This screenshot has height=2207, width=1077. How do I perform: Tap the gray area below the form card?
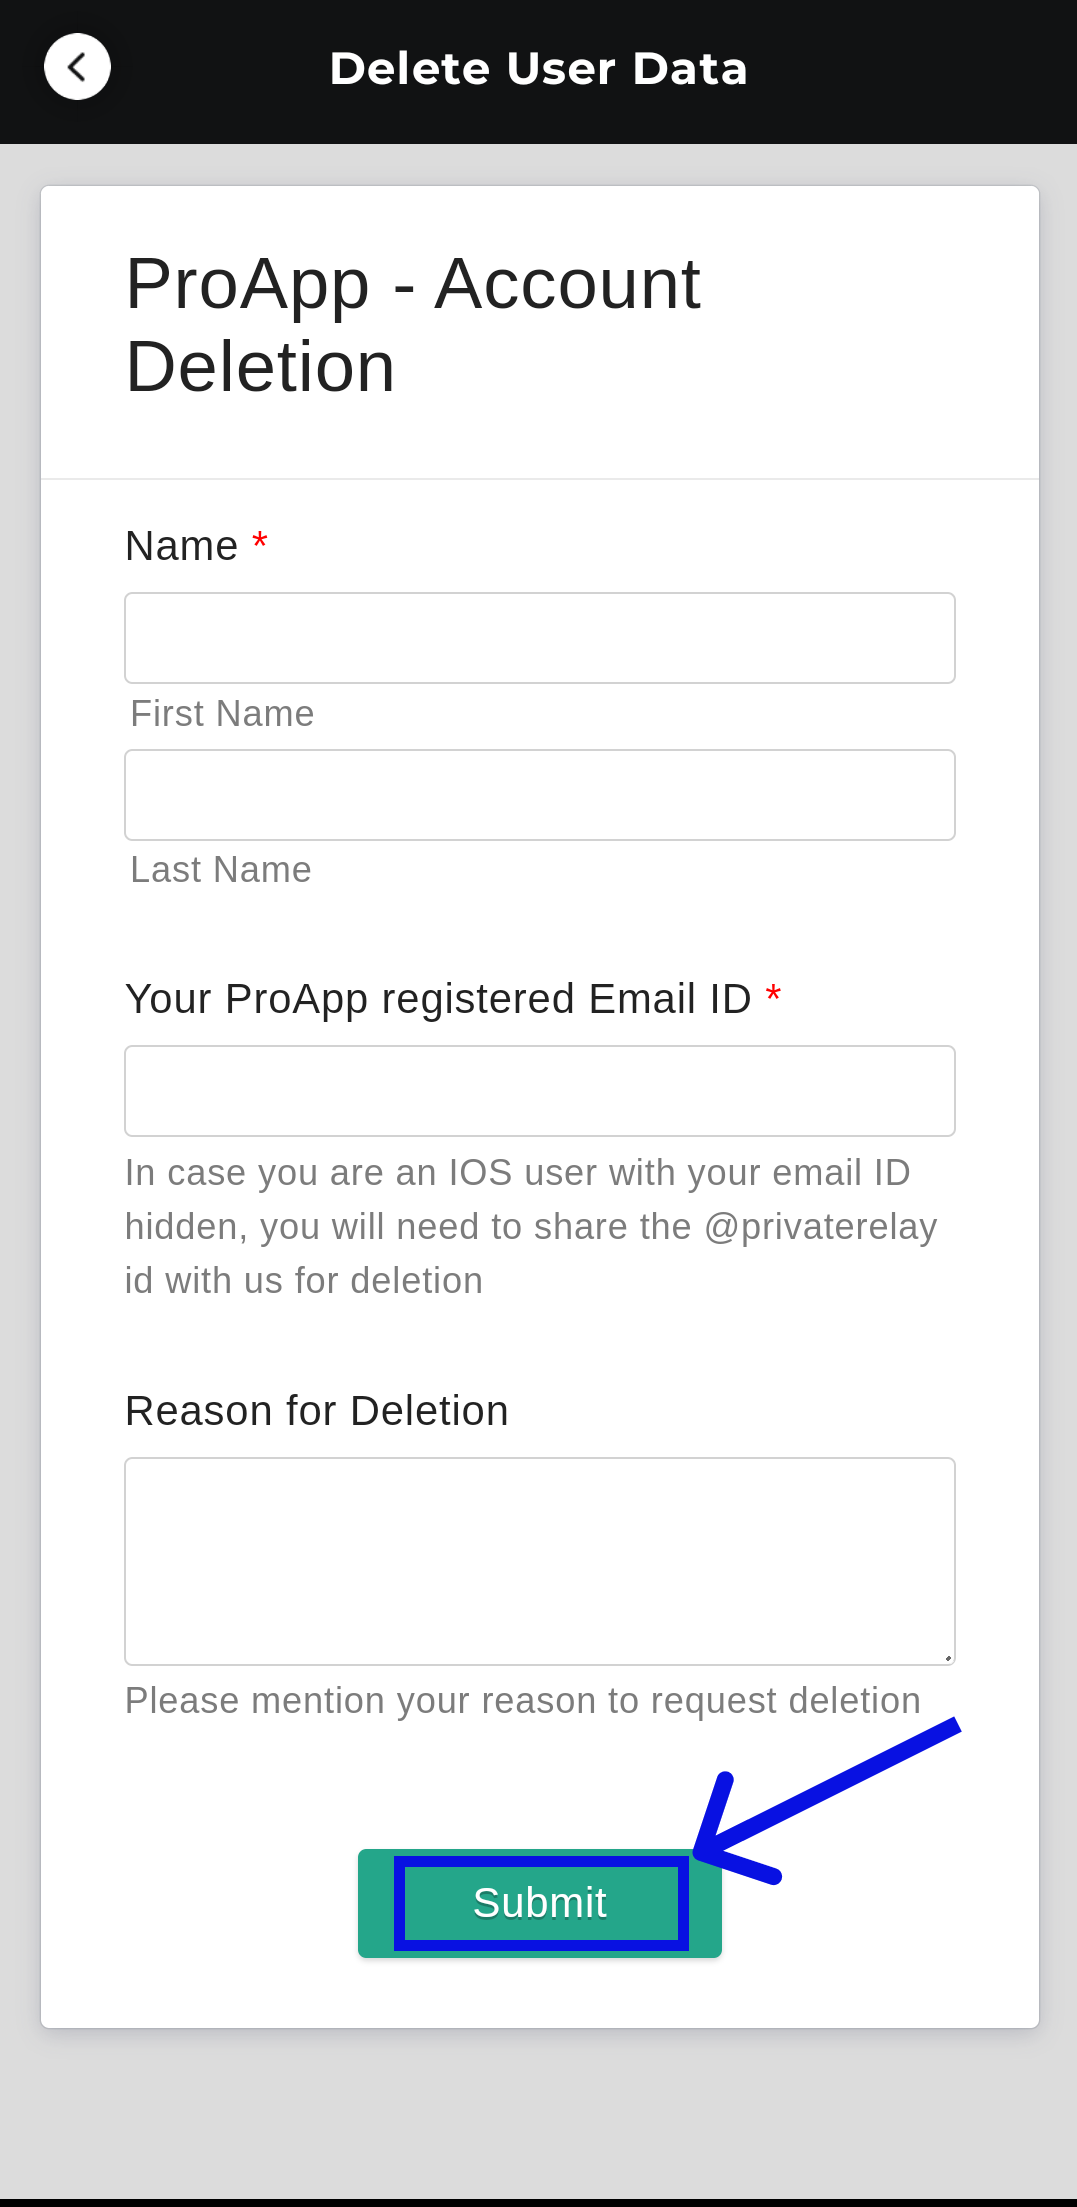[x=539, y=2110]
